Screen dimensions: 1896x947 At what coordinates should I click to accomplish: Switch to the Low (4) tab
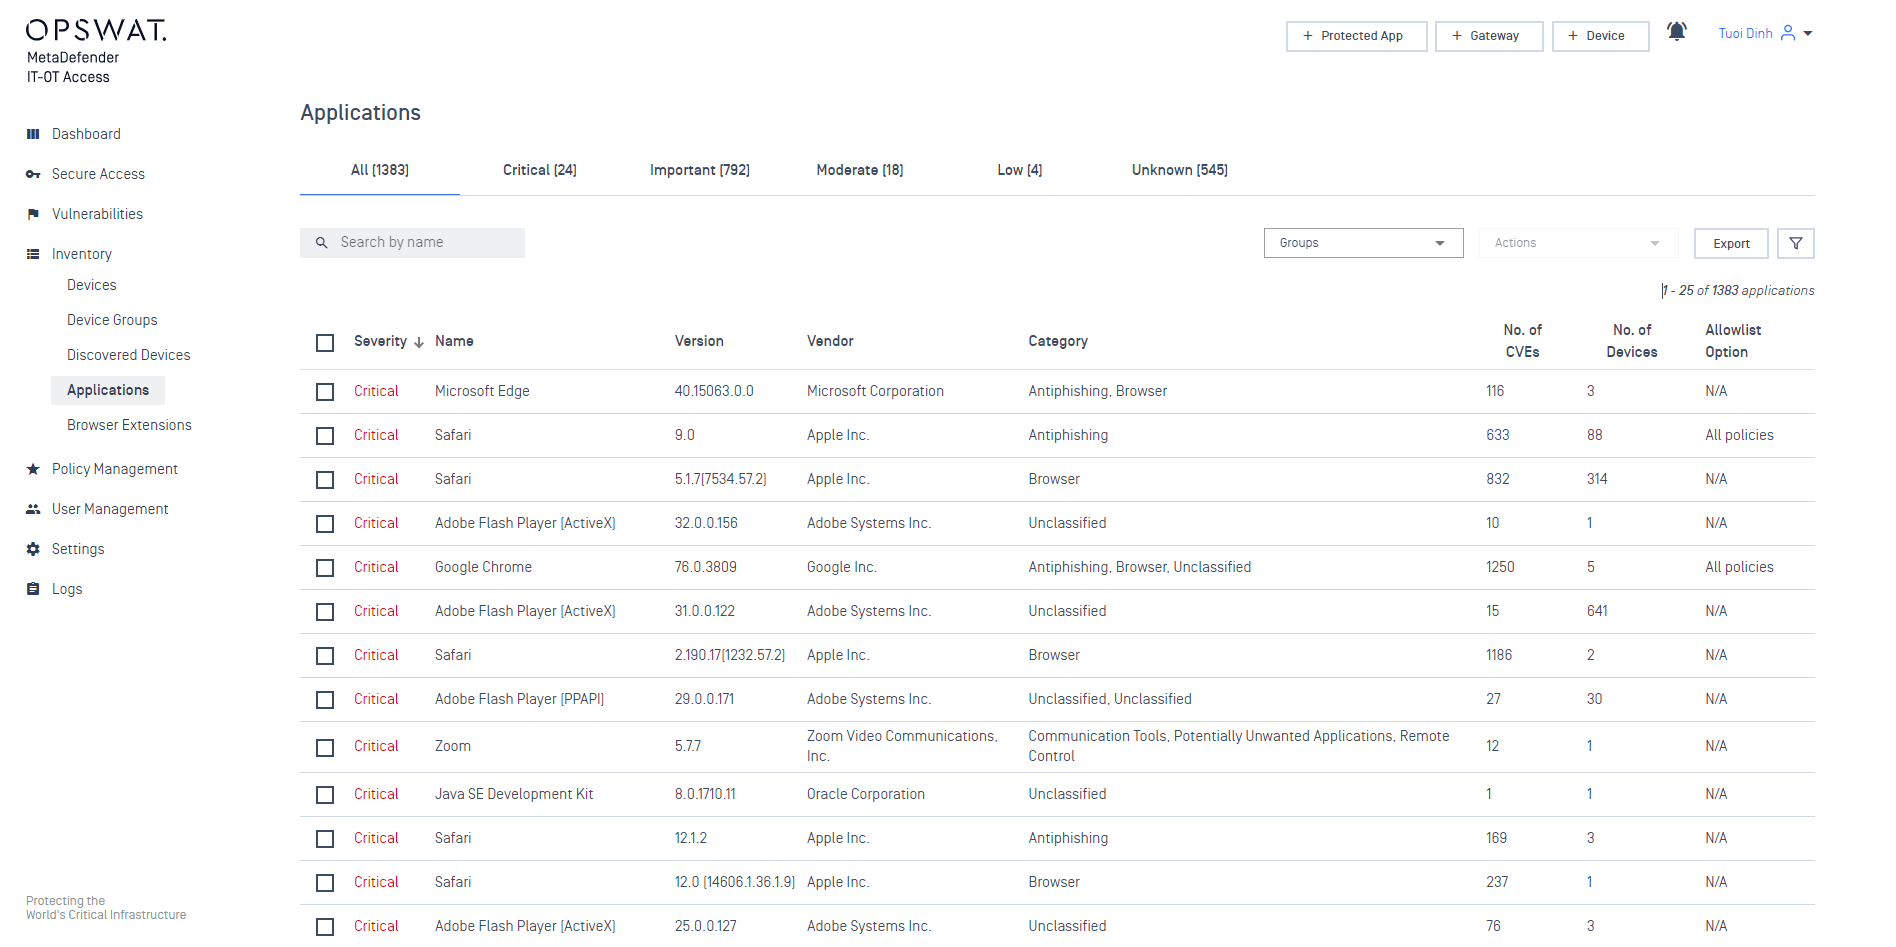[x=1020, y=170]
